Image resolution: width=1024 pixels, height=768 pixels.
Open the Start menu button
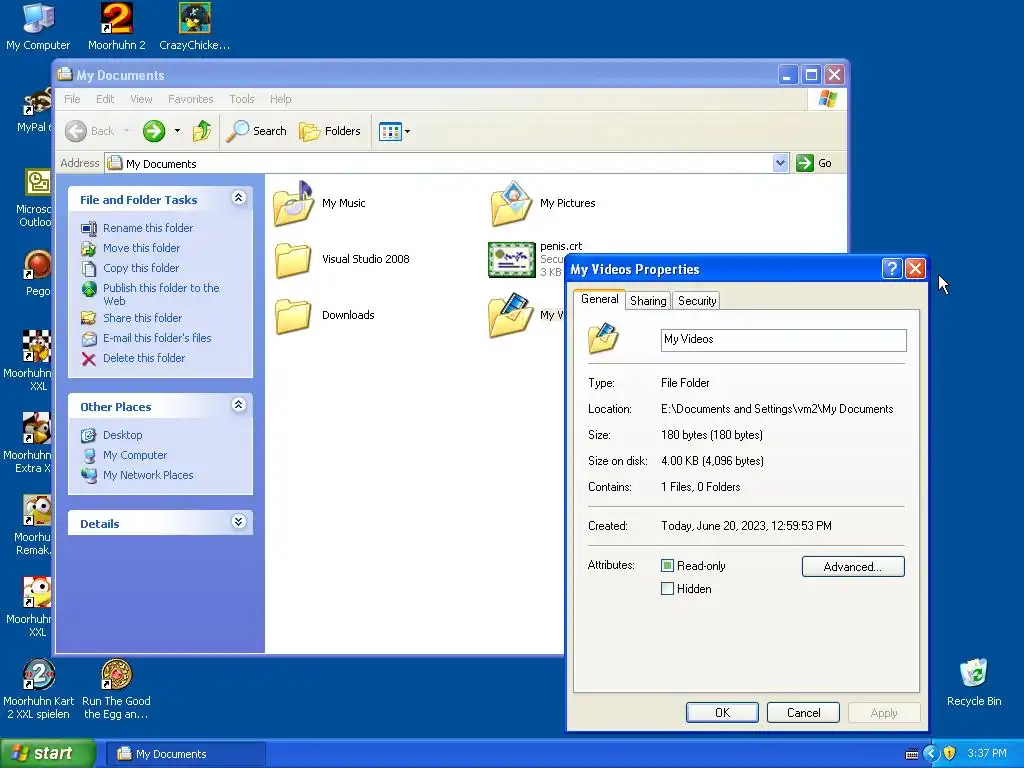47,754
